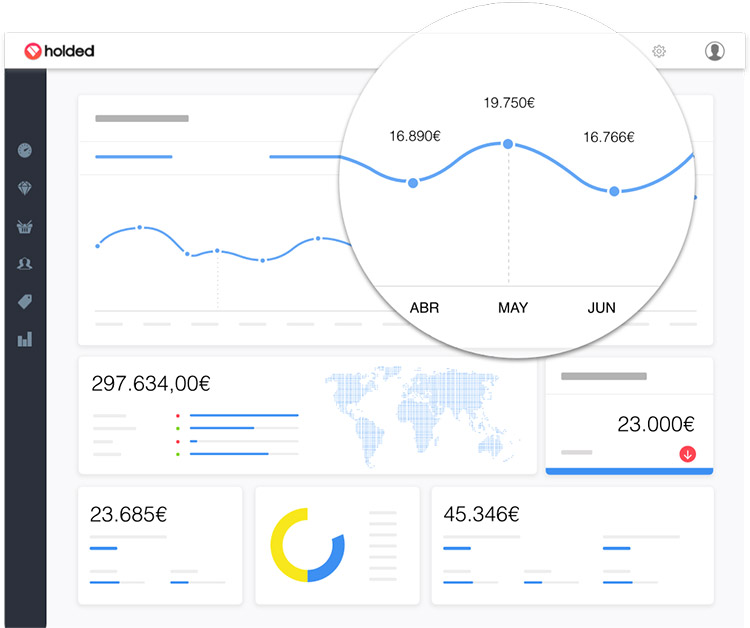Click the MAY data point on chart

pyautogui.click(x=508, y=144)
